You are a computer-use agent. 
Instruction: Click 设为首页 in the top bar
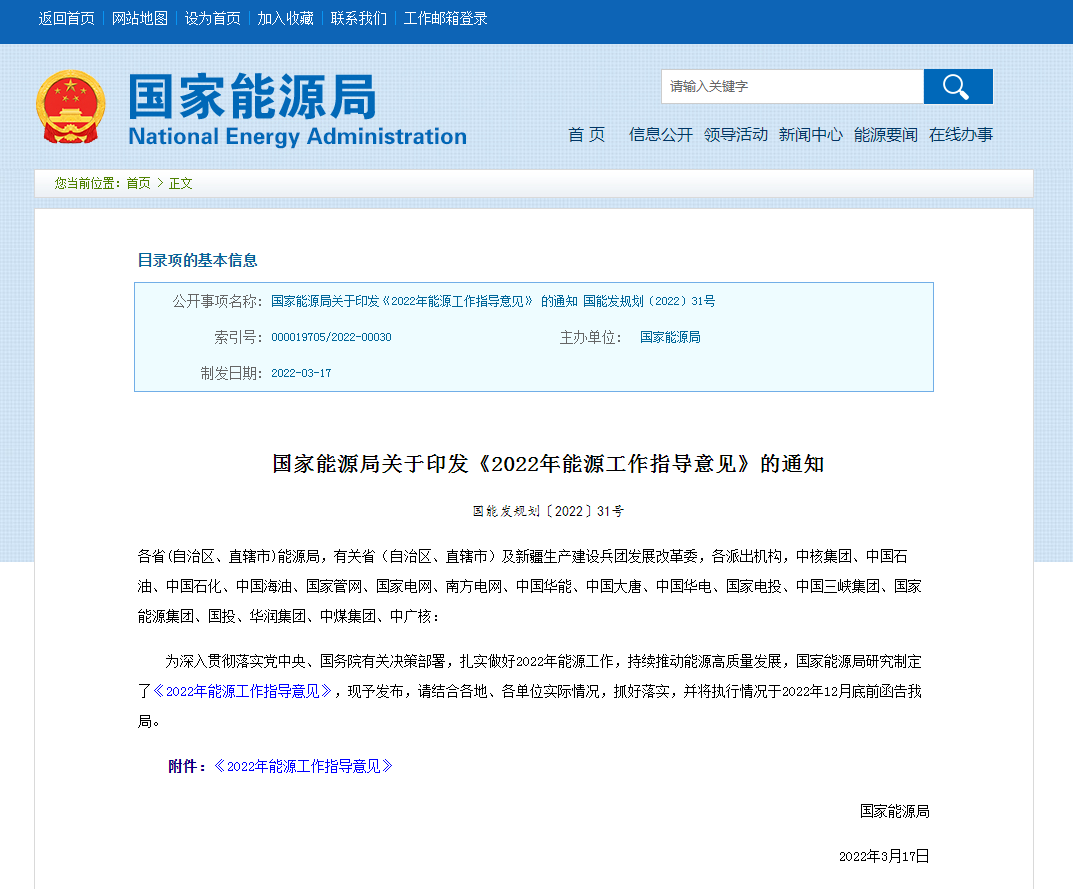click(x=213, y=17)
